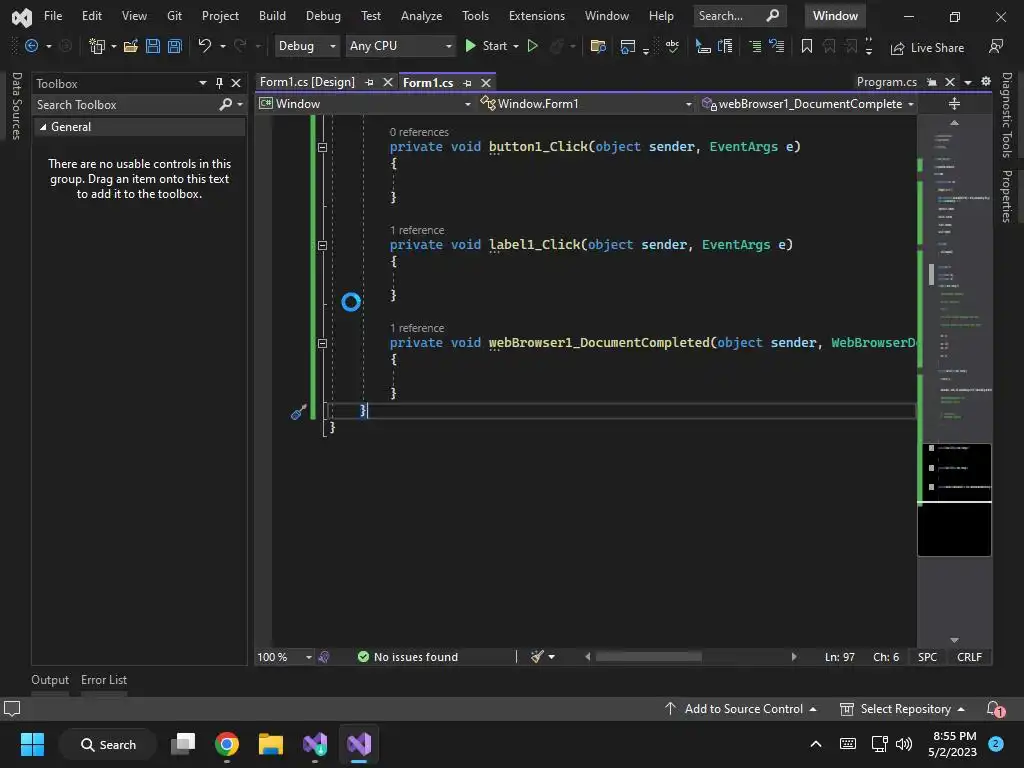Click the comment out selected lines icon
1024x768 pixels.
754,46
